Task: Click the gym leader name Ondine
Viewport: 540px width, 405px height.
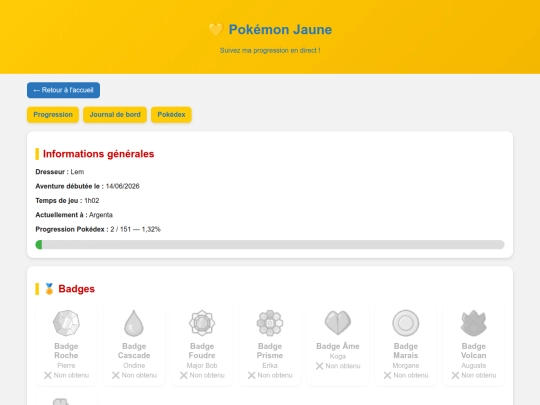Action: [x=134, y=366]
